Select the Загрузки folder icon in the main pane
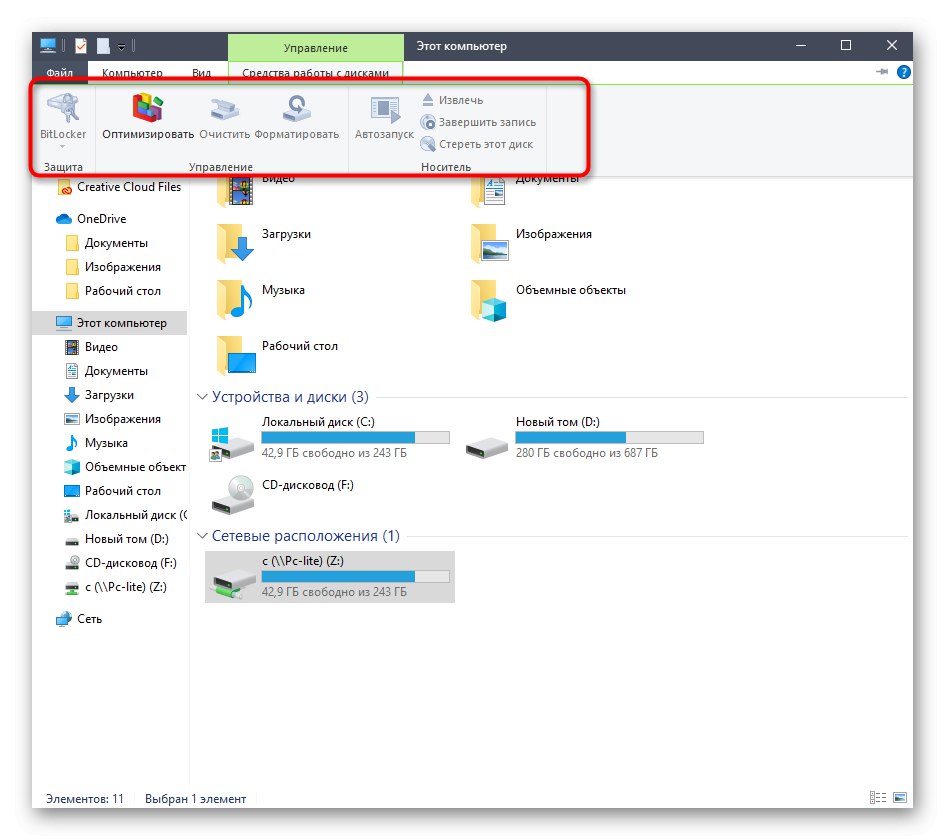This screenshot has height=840, width=945. coord(235,242)
